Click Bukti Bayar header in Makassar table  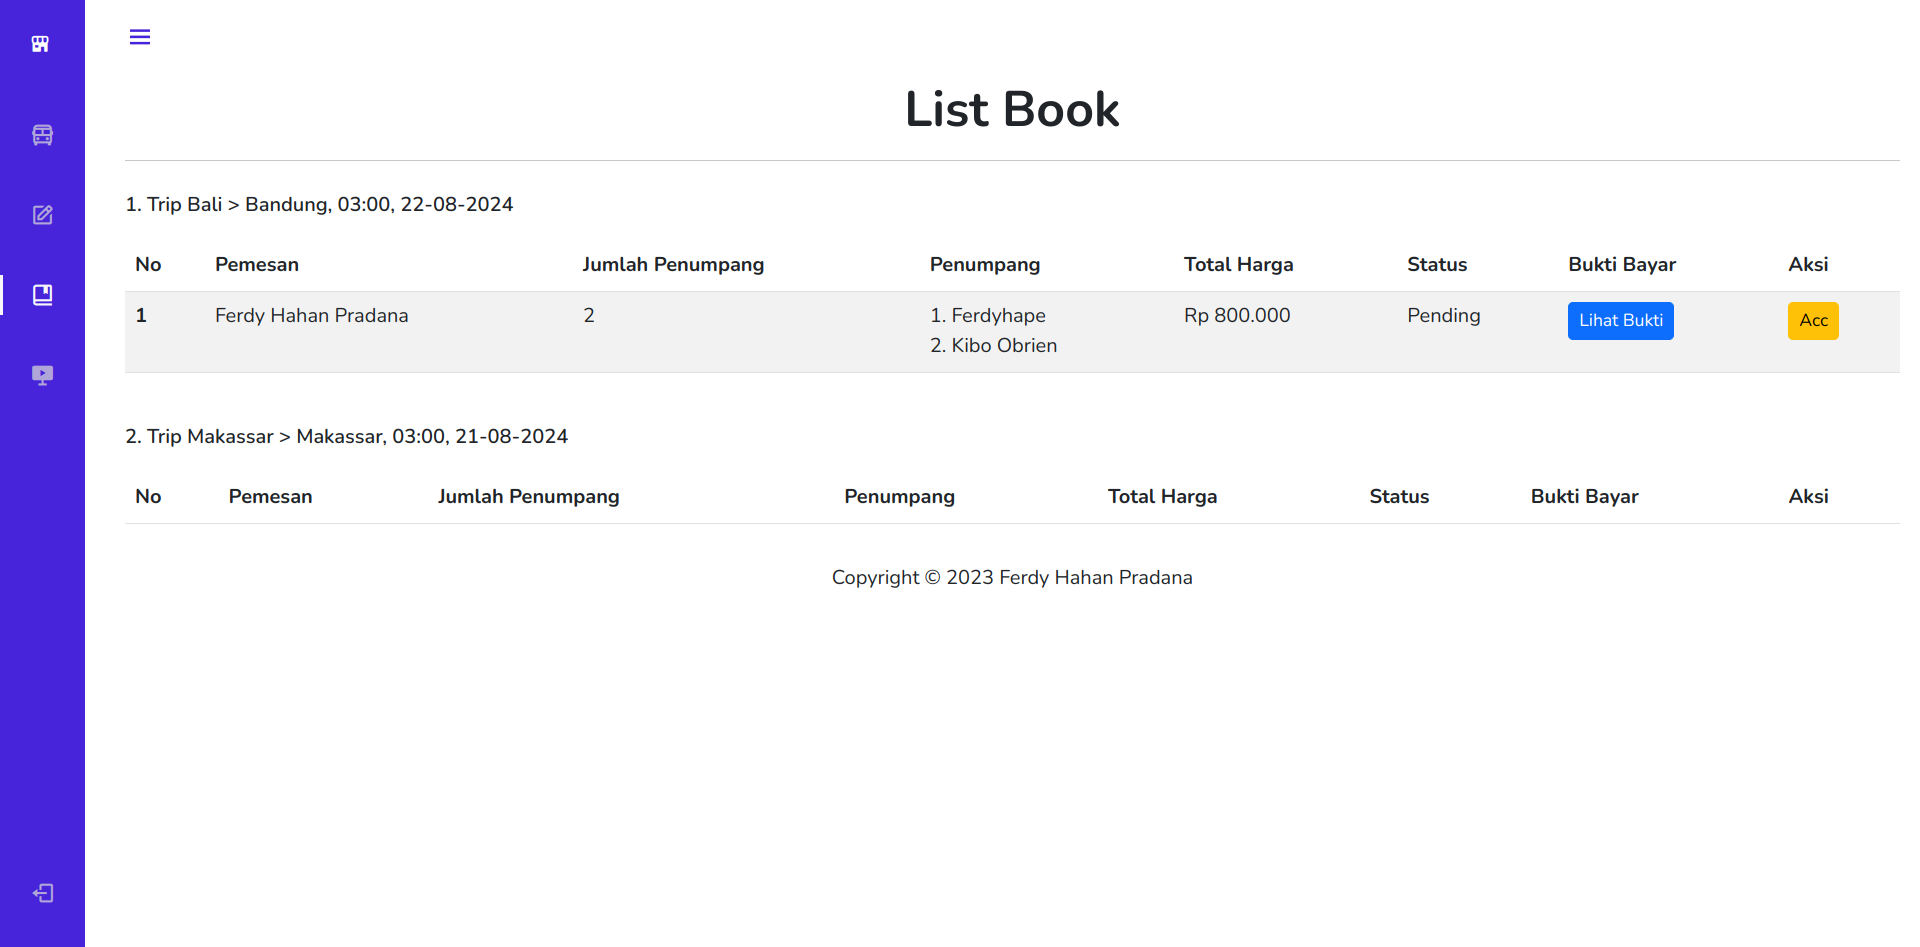(x=1584, y=497)
